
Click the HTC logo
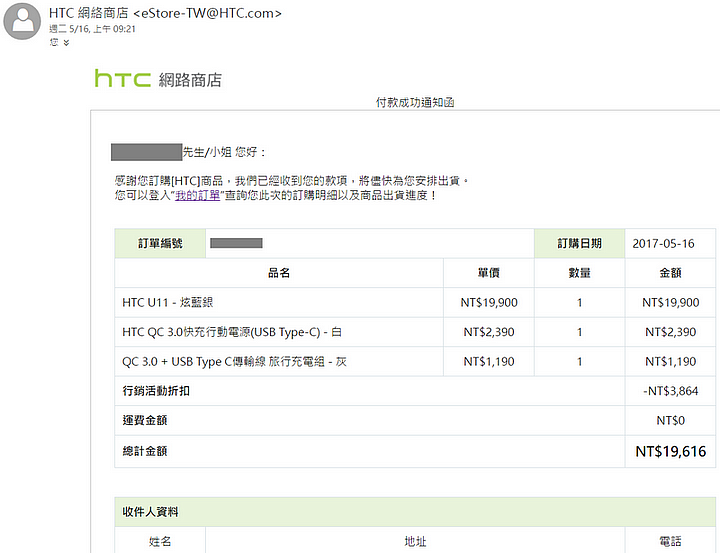[123, 78]
